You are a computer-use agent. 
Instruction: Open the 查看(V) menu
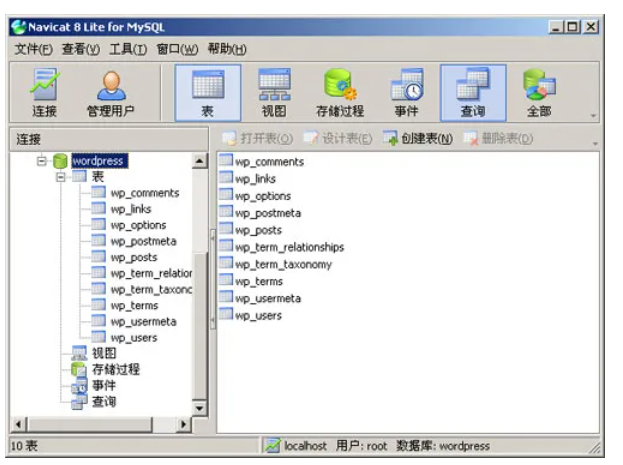point(81,49)
